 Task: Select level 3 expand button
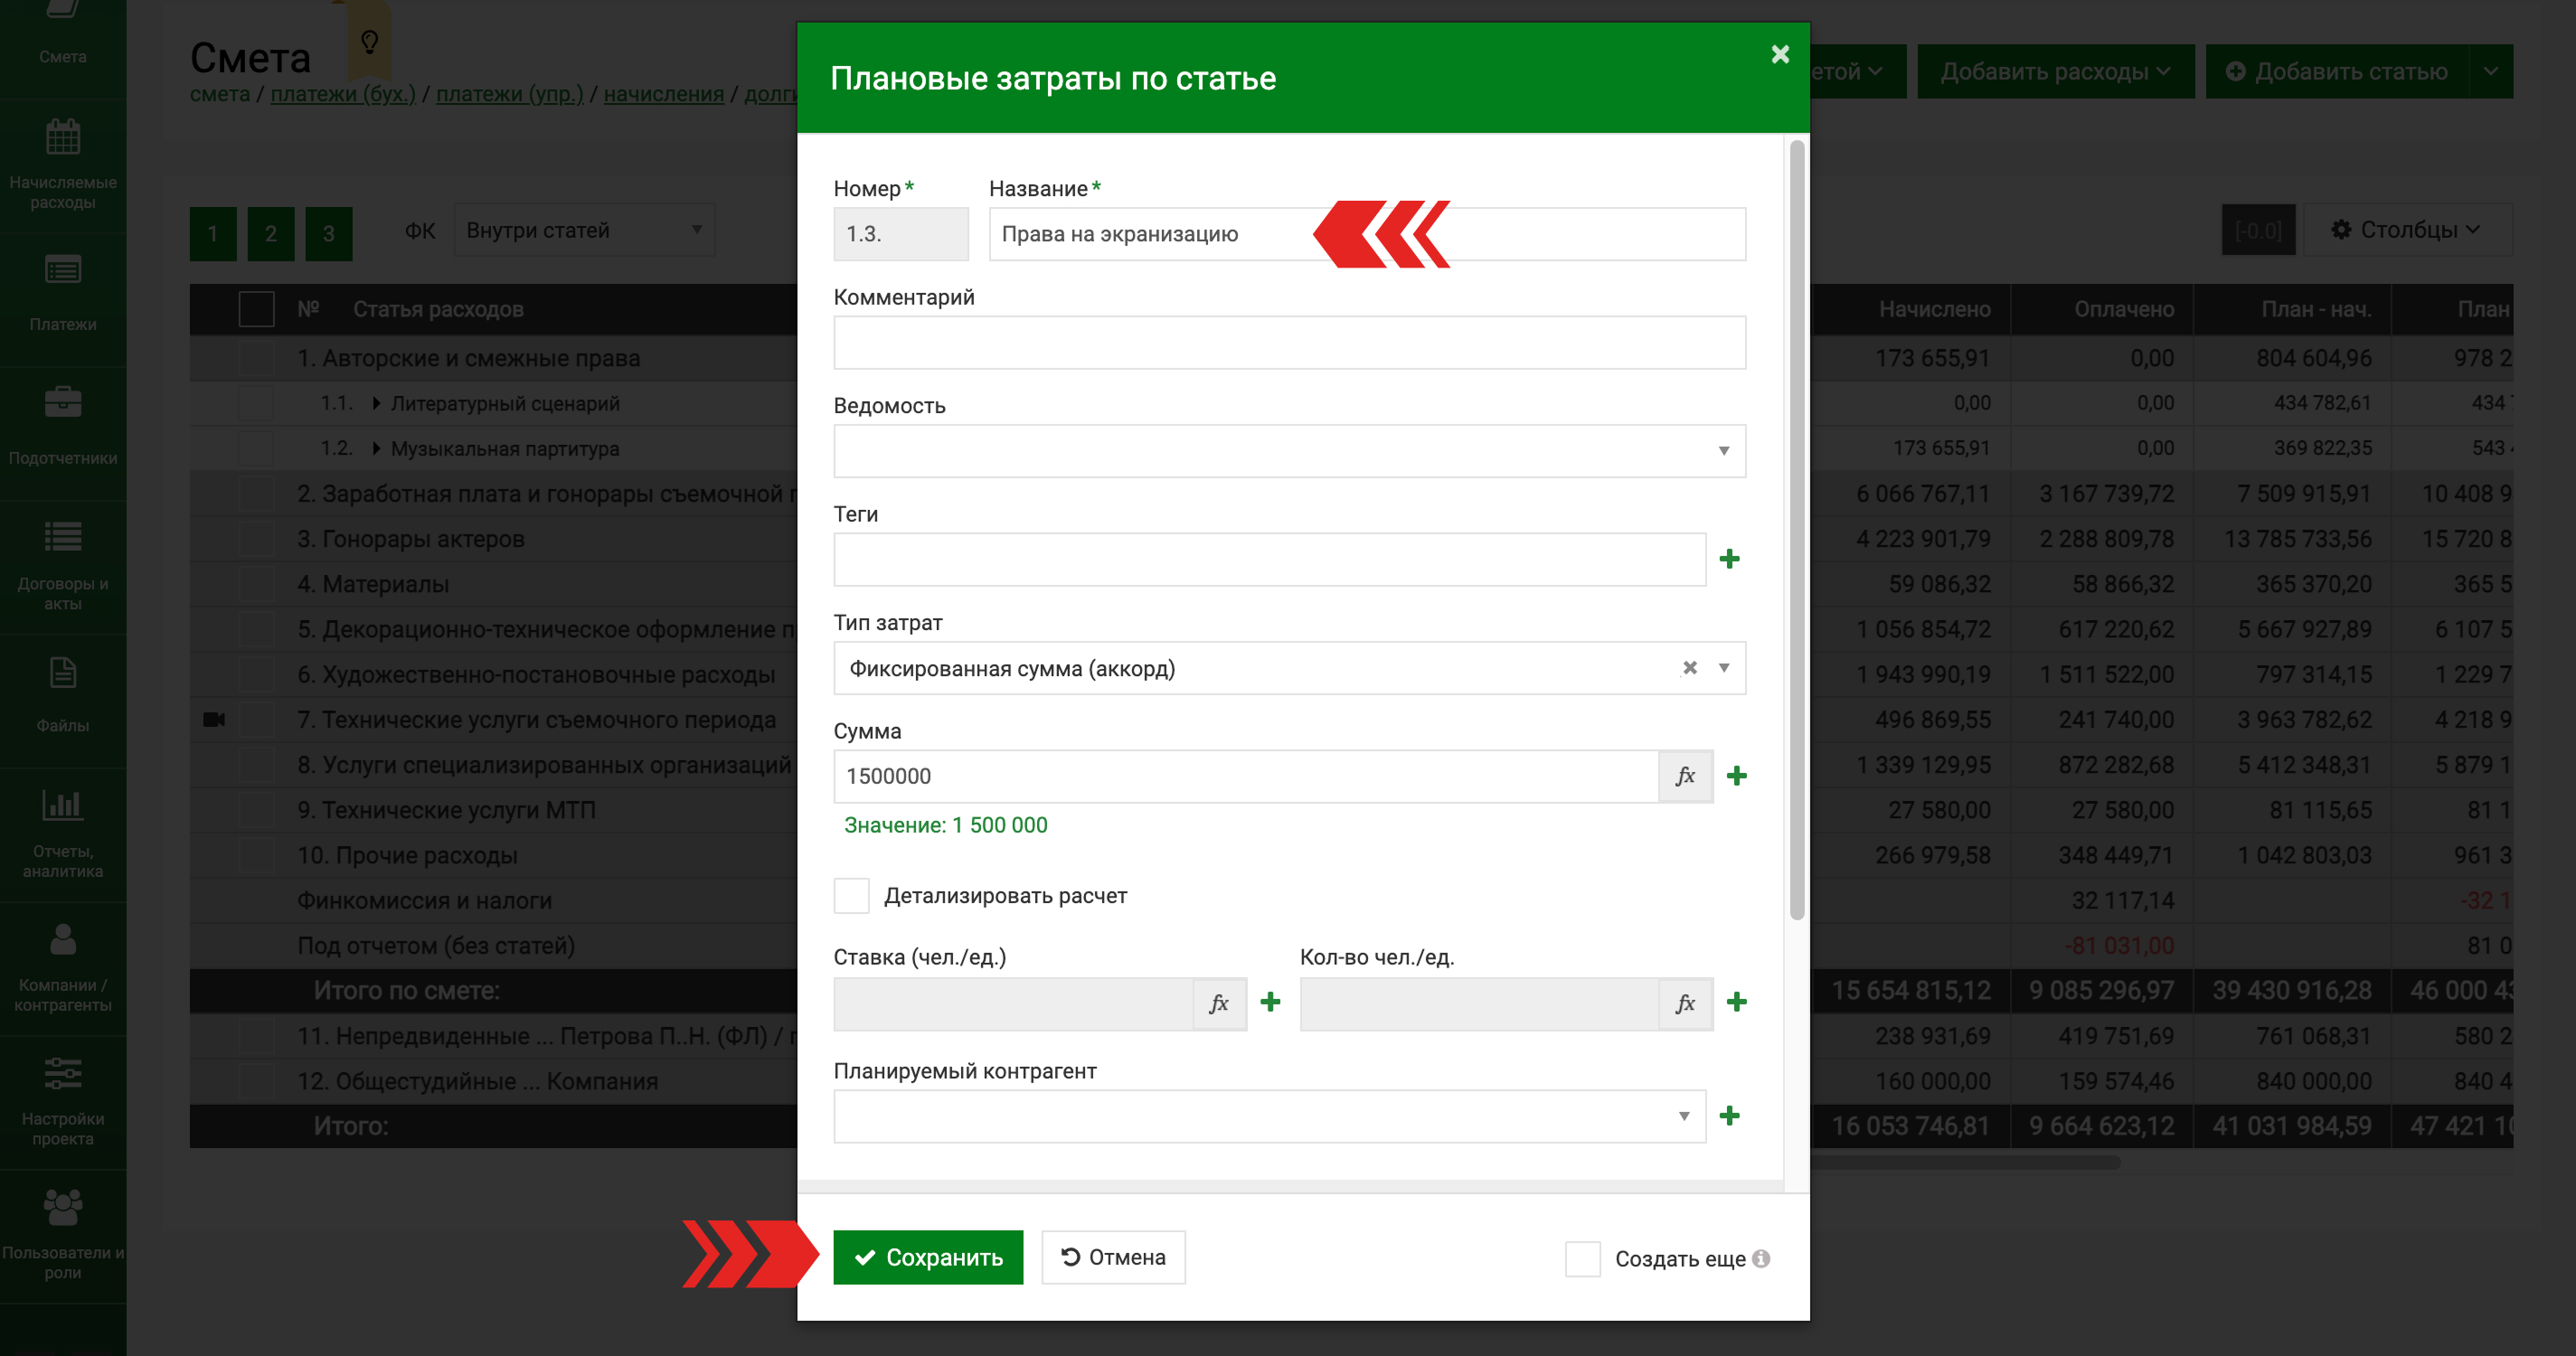coord(329,234)
